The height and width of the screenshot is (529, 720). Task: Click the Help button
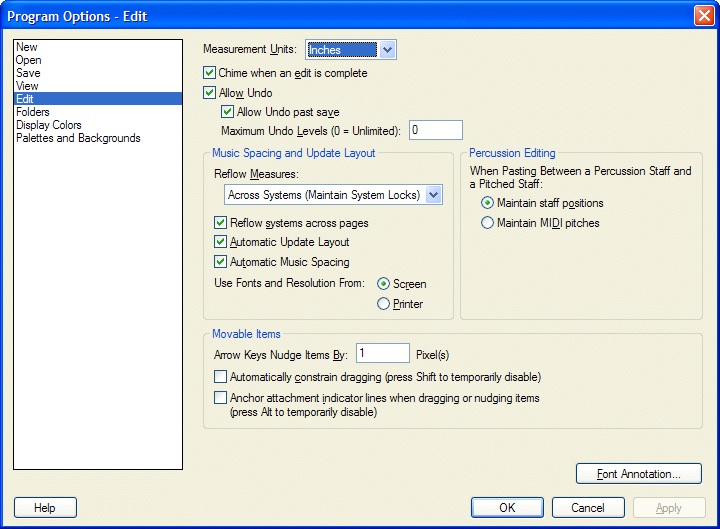[x=45, y=507]
